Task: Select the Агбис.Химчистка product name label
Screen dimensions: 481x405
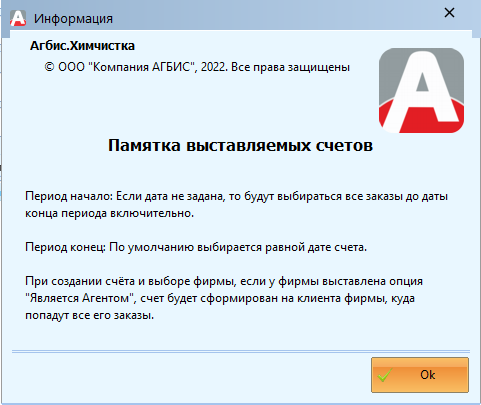Action: coord(82,46)
